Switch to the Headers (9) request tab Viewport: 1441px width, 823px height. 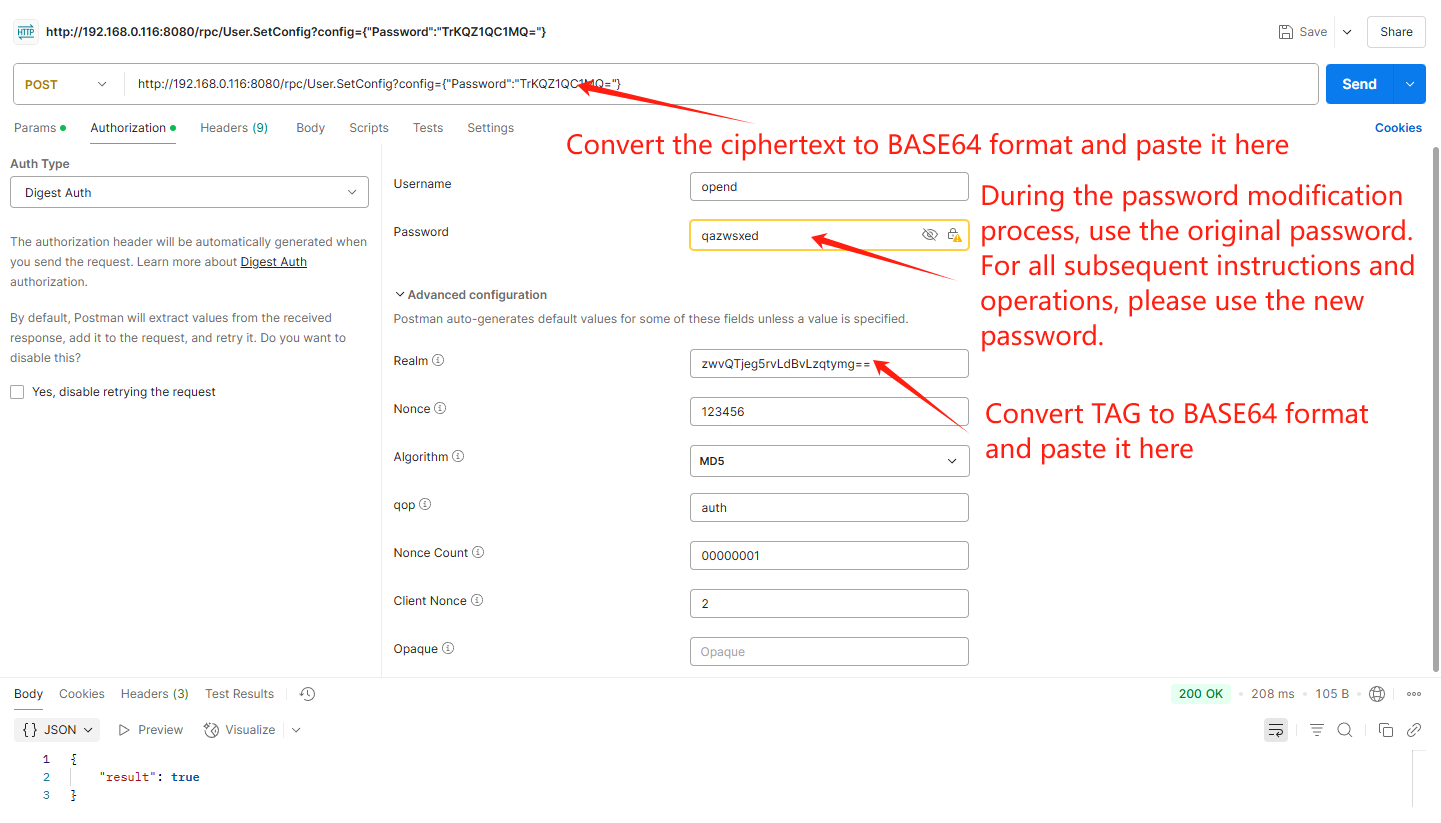click(233, 128)
